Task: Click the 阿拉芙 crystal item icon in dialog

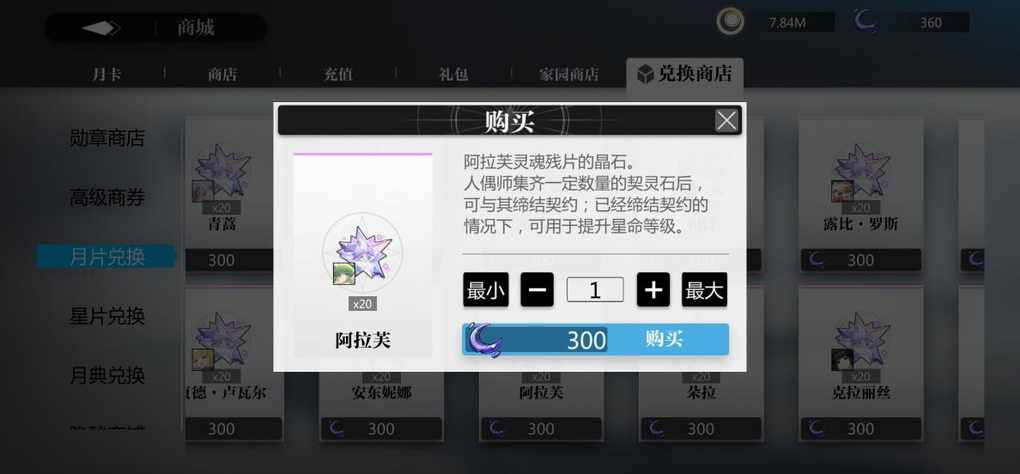Action: pos(362,252)
